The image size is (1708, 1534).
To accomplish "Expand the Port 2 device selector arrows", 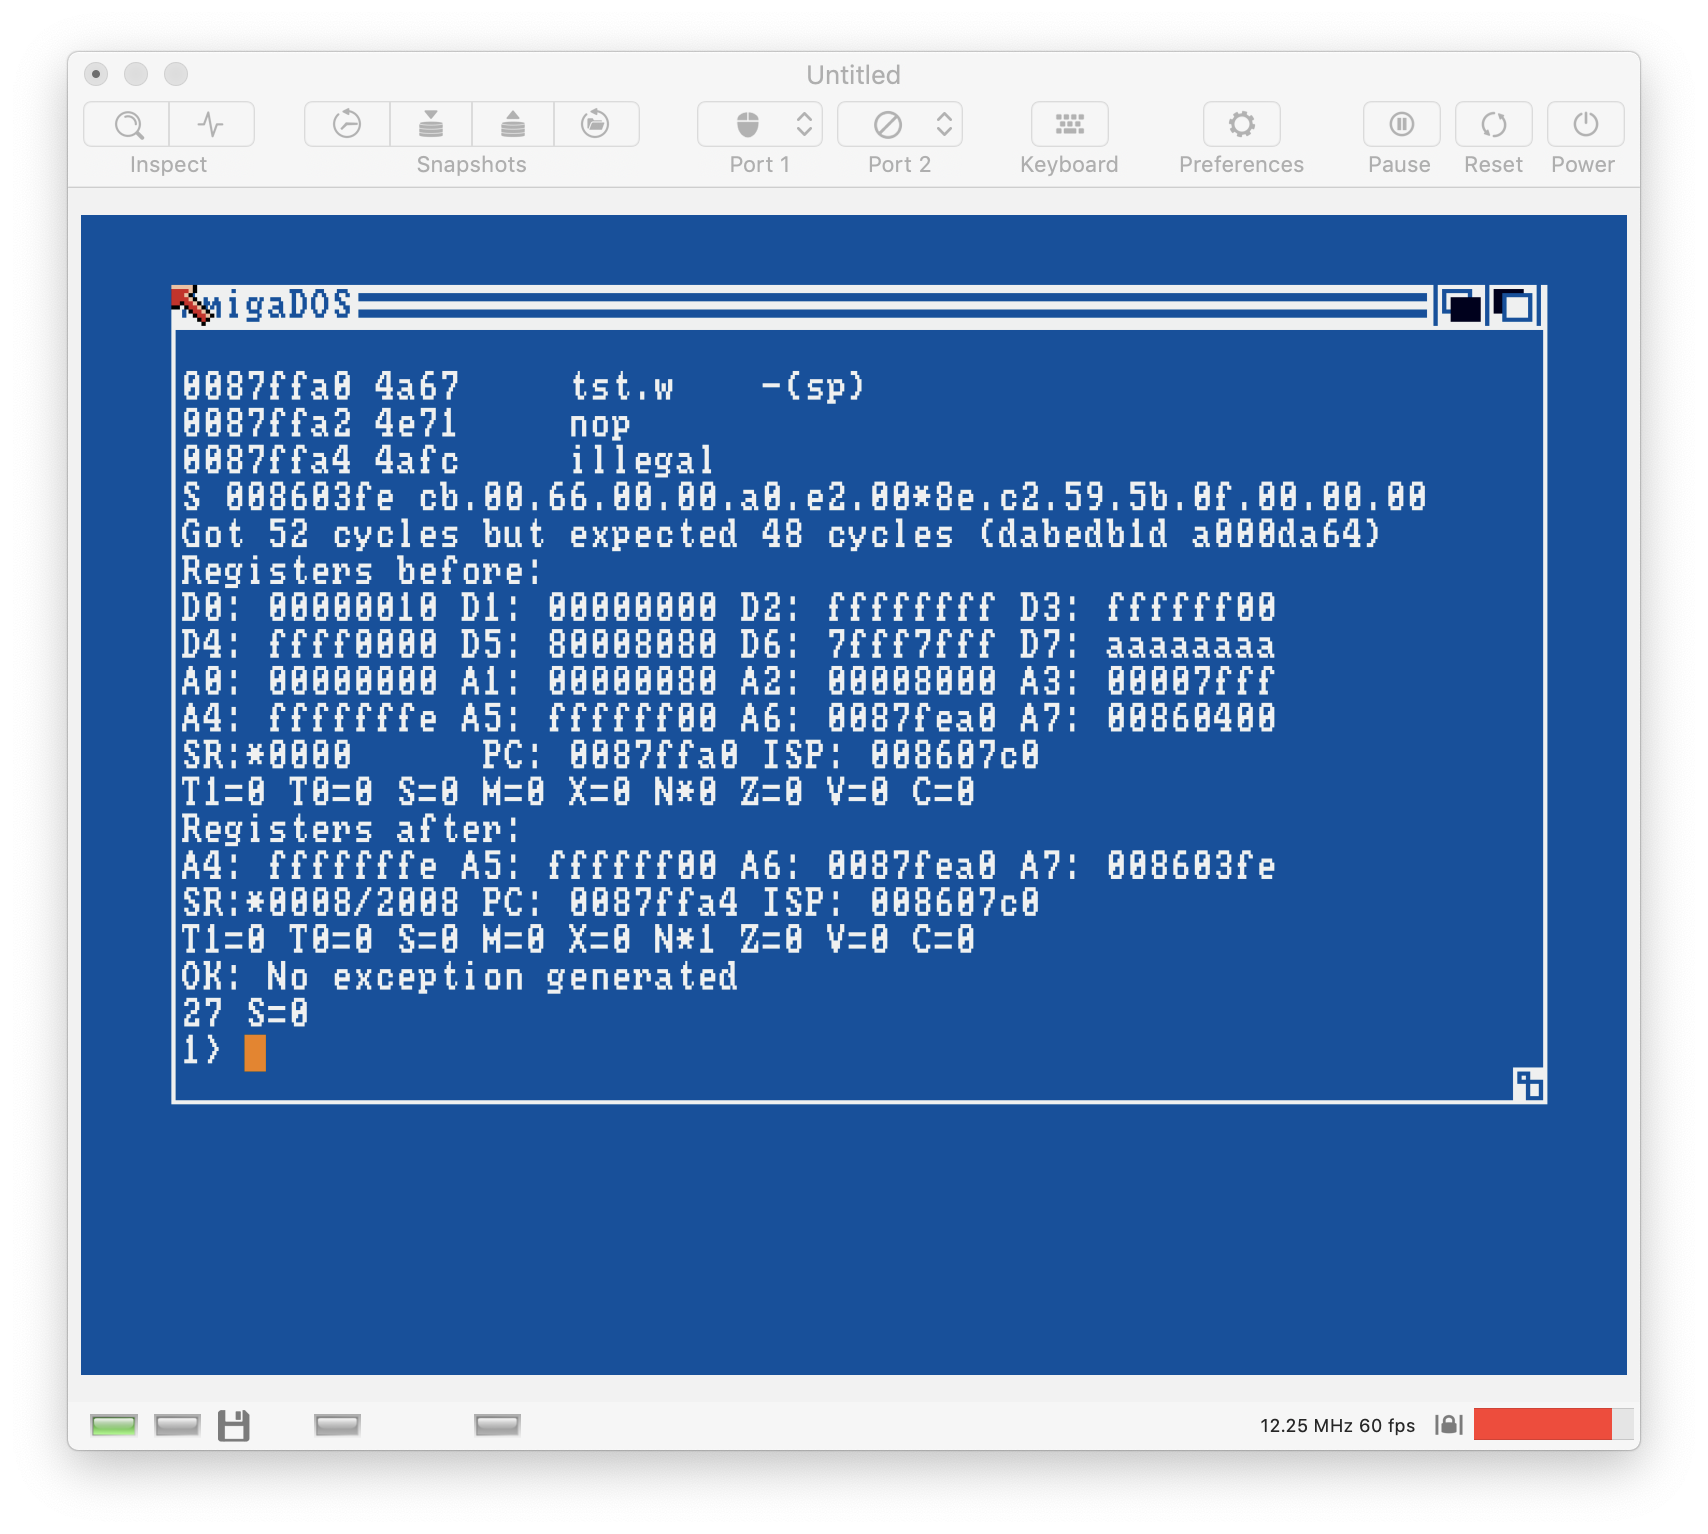I will (944, 125).
